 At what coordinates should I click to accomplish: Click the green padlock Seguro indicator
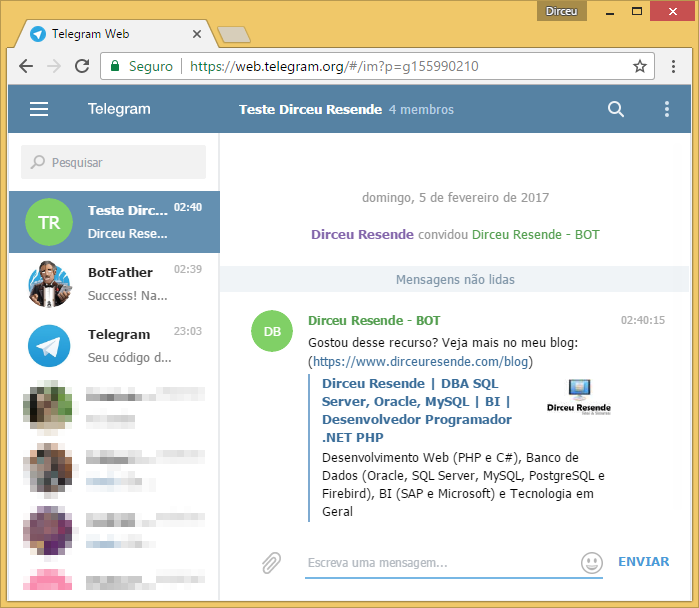pyautogui.click(x=141, y=66)
